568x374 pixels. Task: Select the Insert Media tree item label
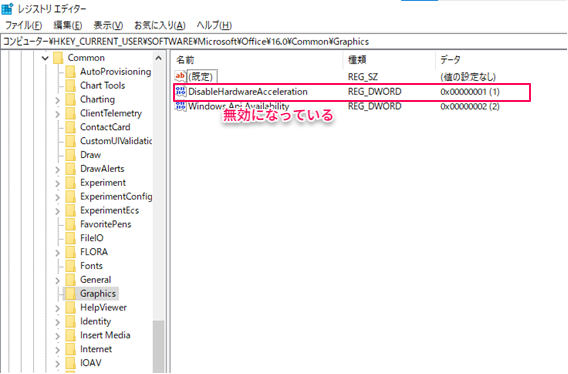[x=105, y=335]
